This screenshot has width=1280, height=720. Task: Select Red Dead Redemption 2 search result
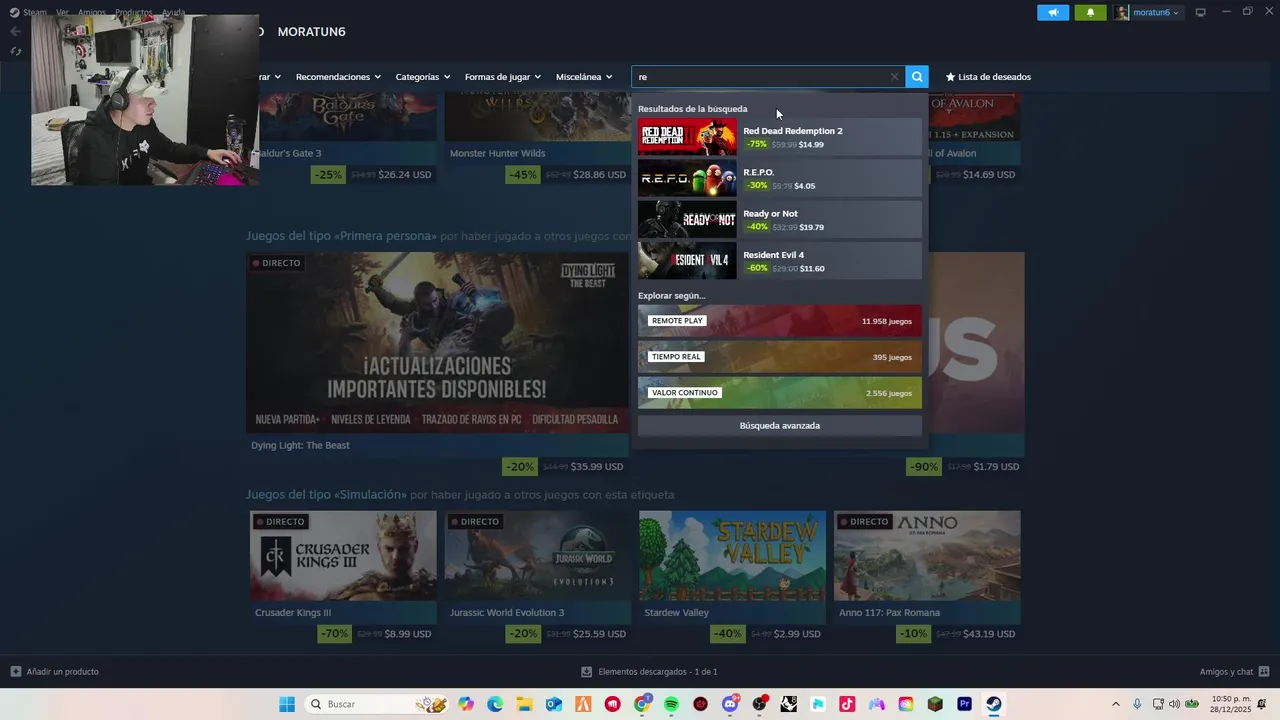point(780,137)
